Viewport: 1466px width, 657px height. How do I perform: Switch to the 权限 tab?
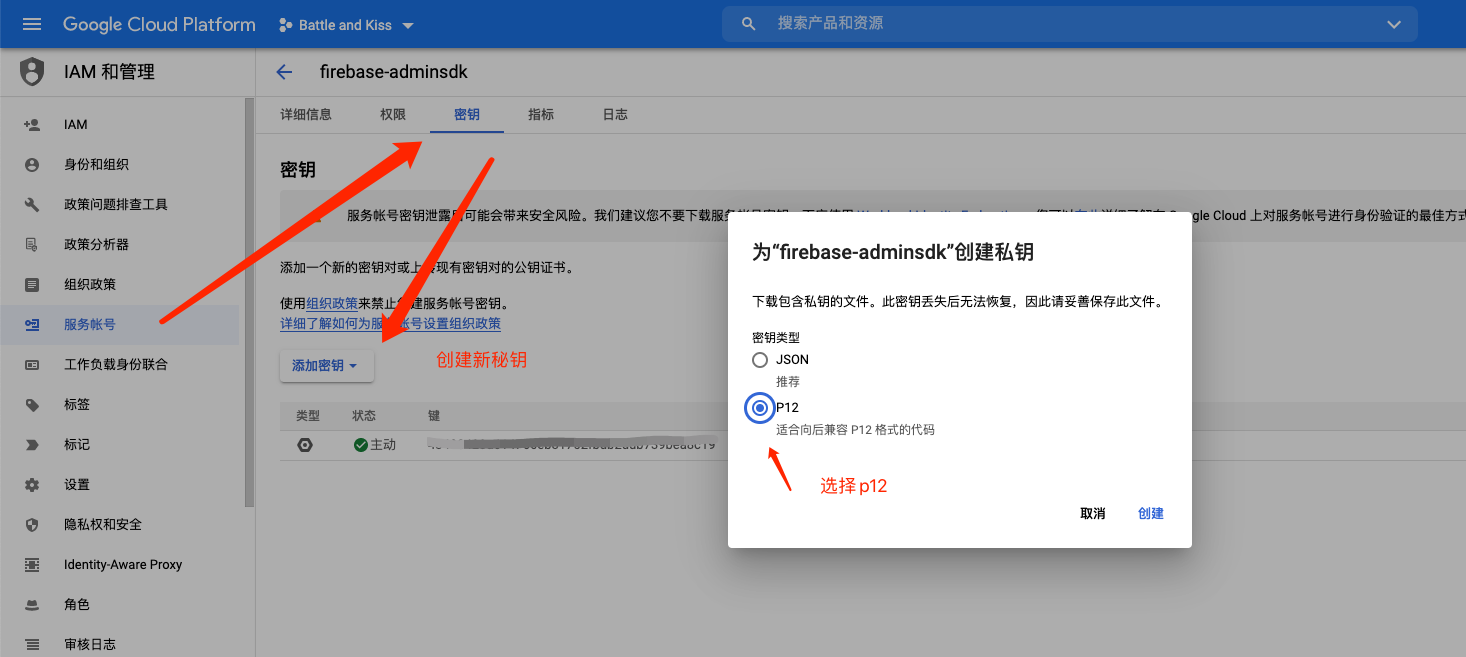point(393,115)
